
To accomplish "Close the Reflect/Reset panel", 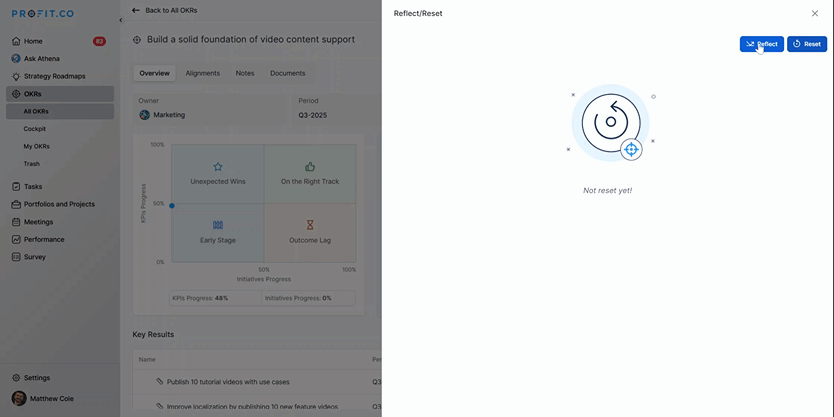I will pyautogui.click(x=814, y=13).
